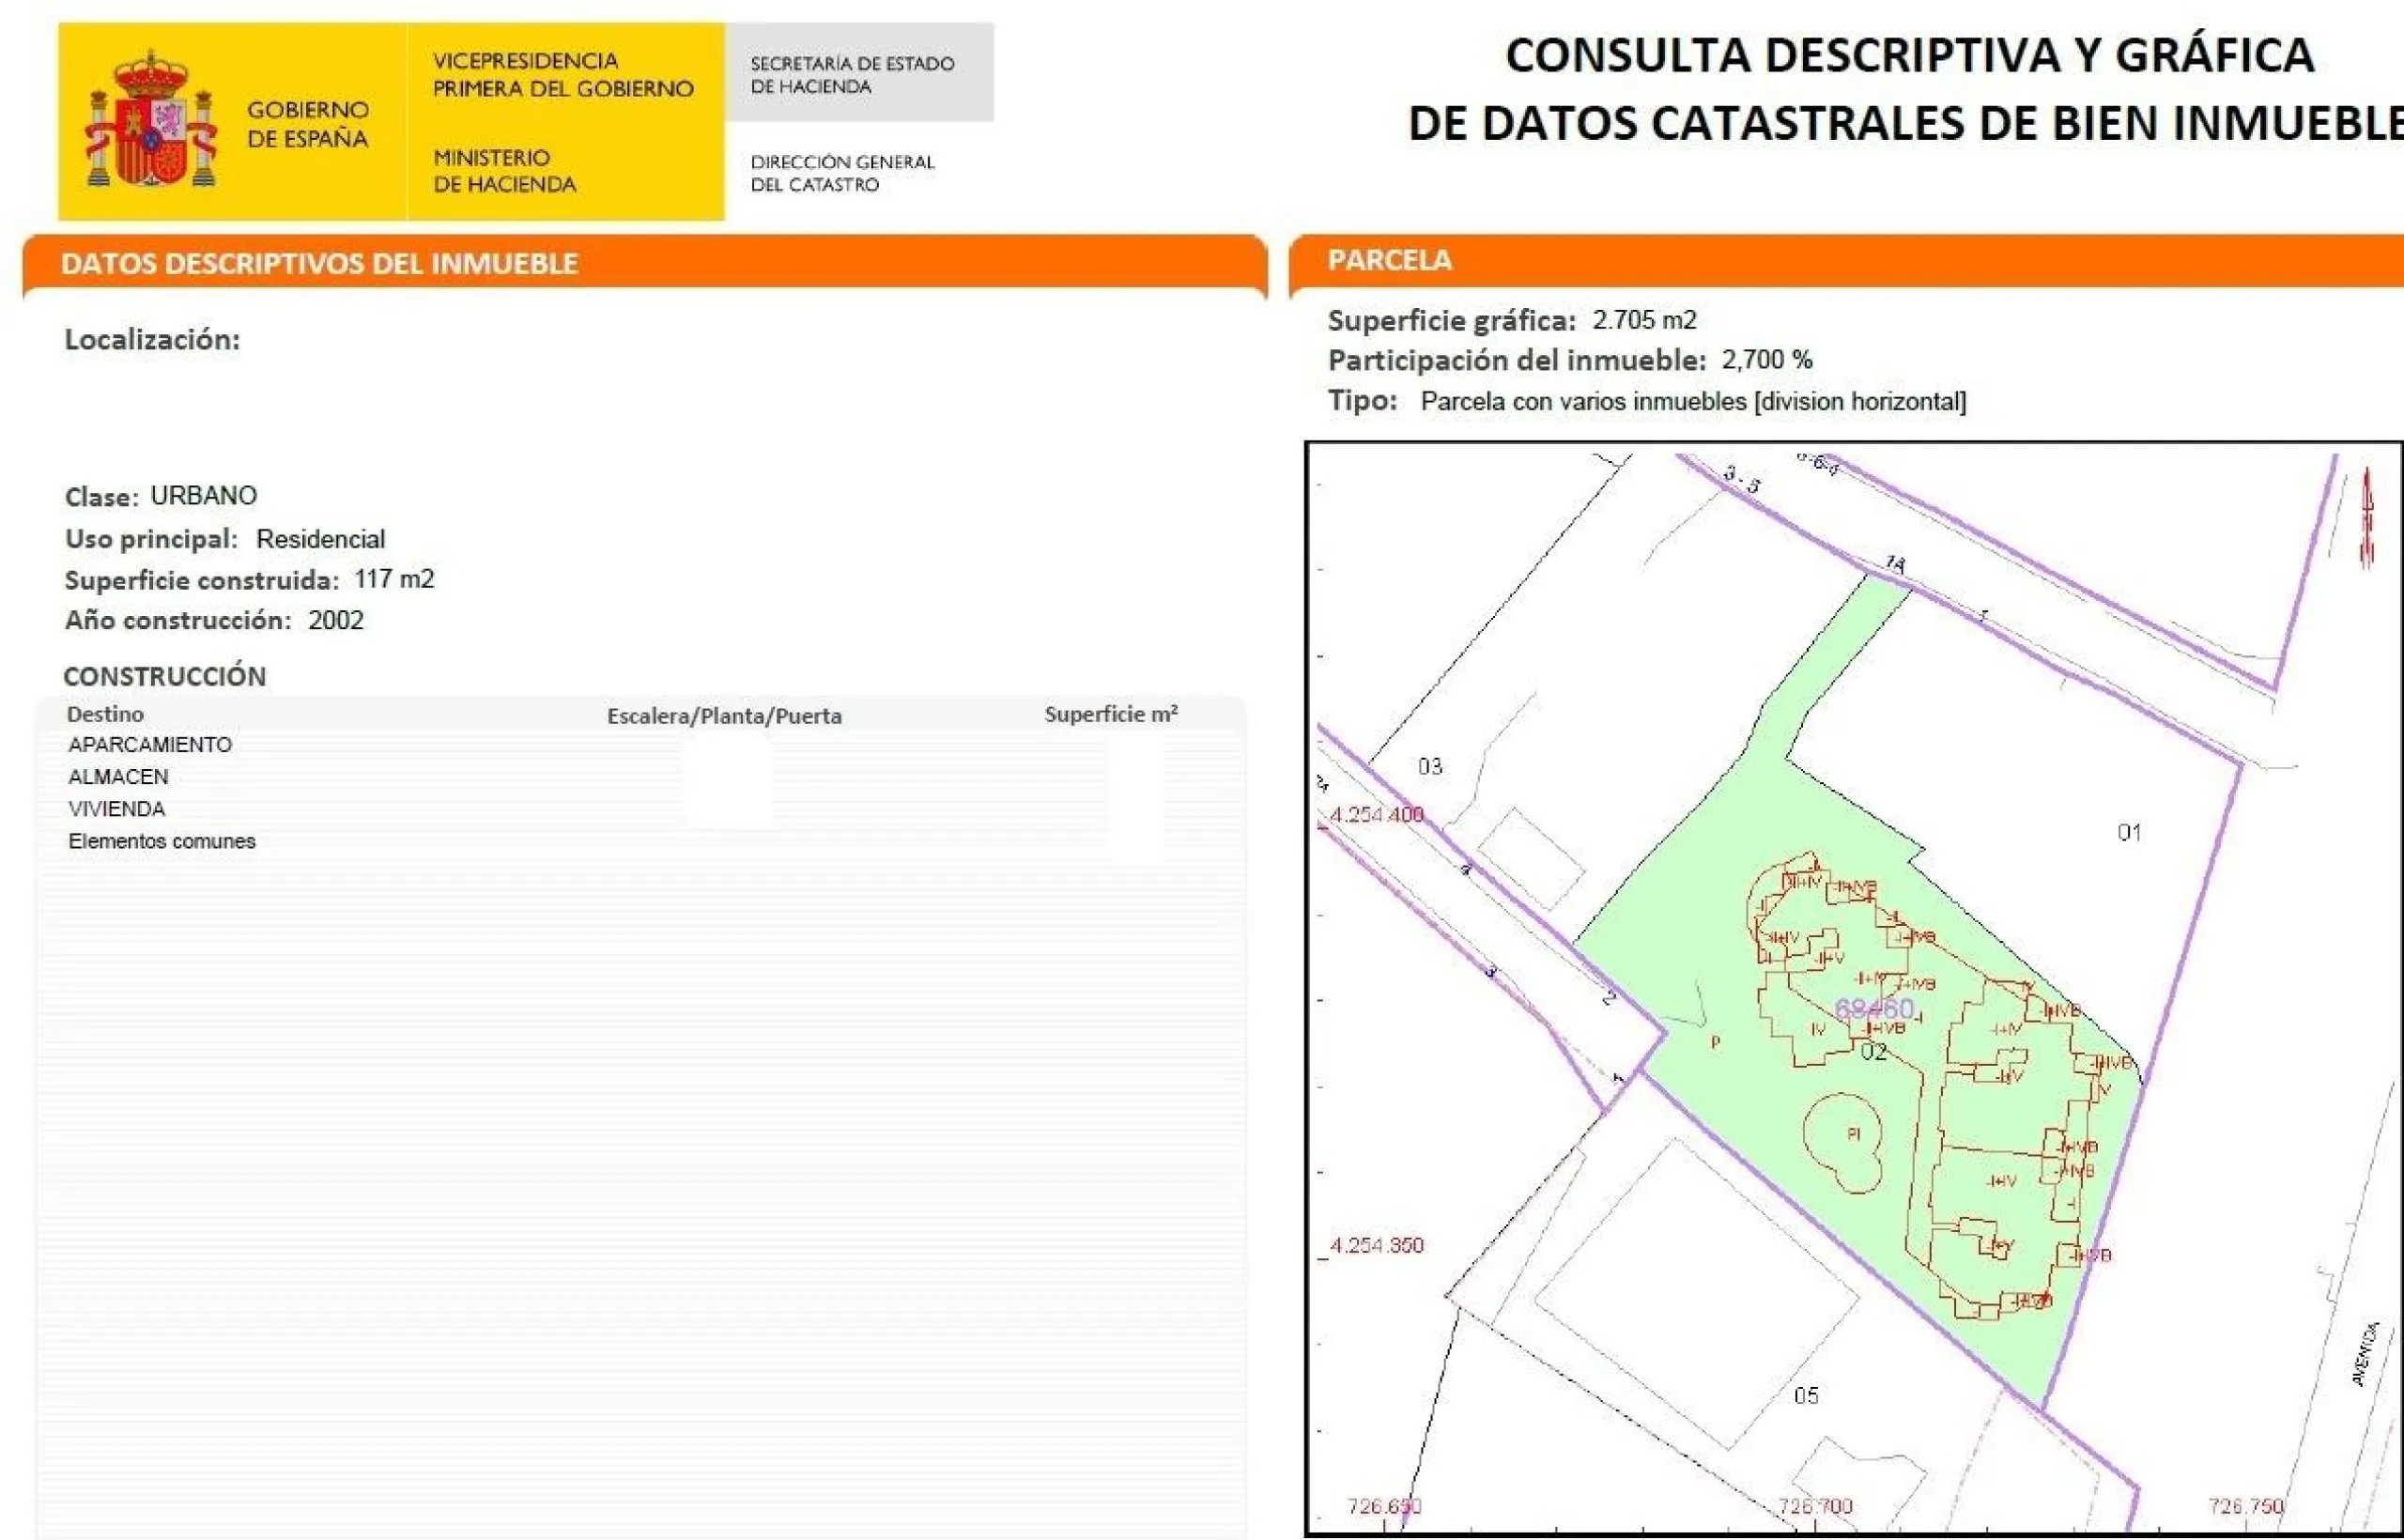2404x1540 pixels.
Task: Click the 'Uso principal:' label
Action: point(151,540)
